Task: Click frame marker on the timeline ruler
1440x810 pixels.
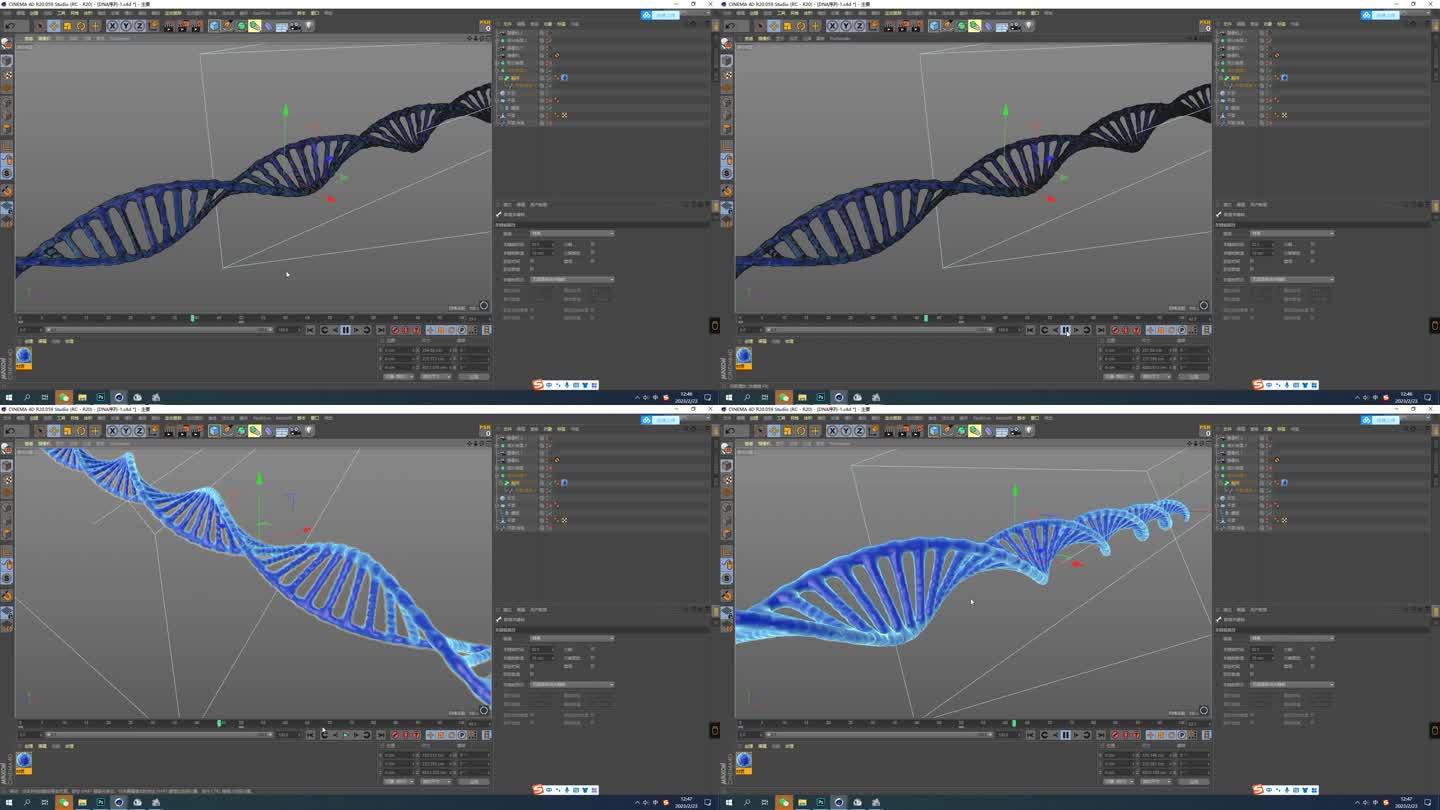Action: pos(192,317)
